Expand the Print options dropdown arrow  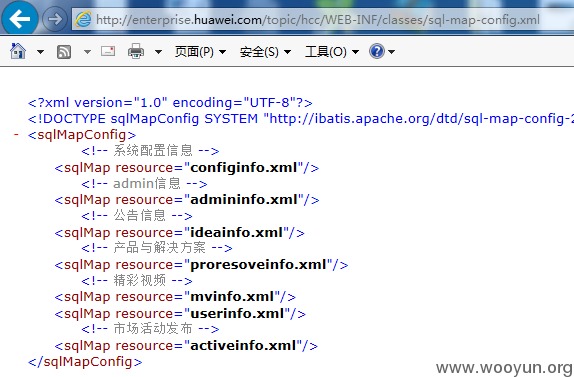pyautogui.click(x=158, y=52)
